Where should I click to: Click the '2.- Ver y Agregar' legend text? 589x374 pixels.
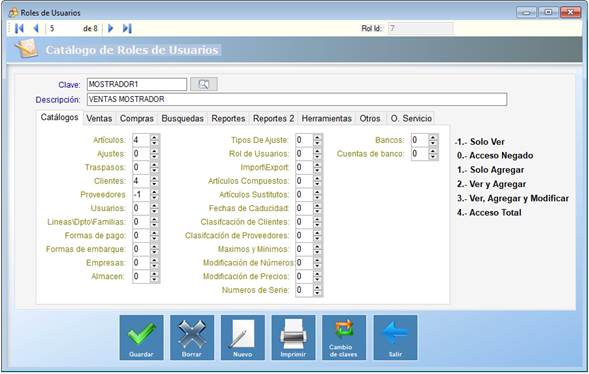(x=491, y=184)
